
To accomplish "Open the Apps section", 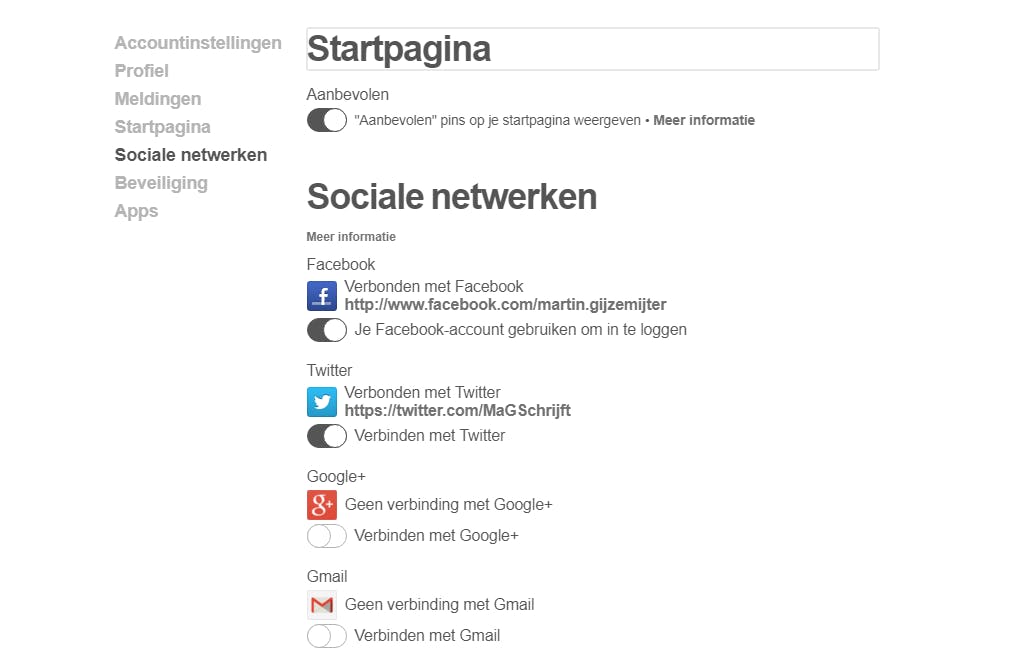I will (x=136, y=211).
